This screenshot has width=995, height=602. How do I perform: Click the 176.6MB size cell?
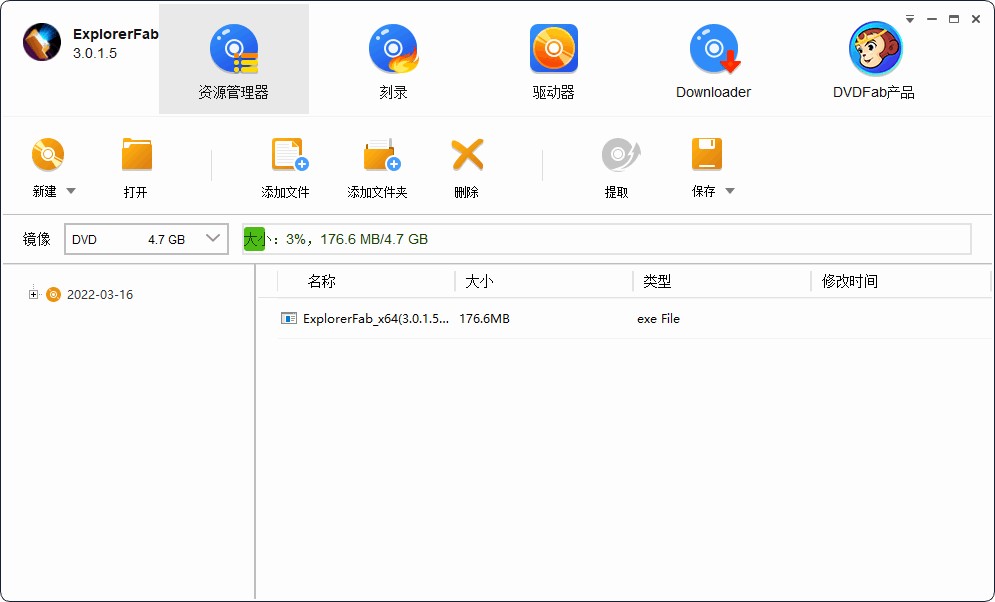tap(484, 318)
